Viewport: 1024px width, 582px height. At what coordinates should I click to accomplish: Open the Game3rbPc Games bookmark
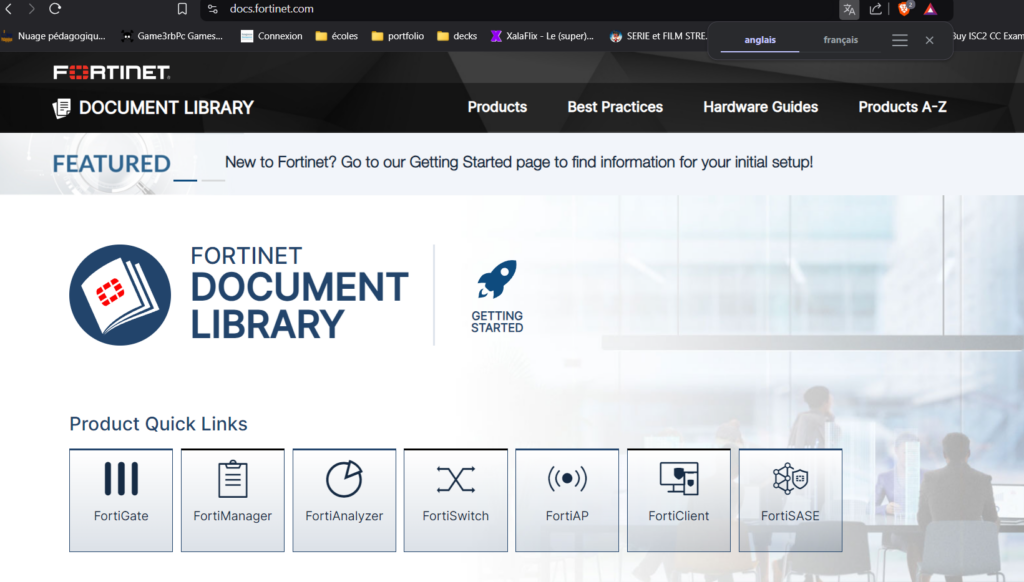coord(172,36)
